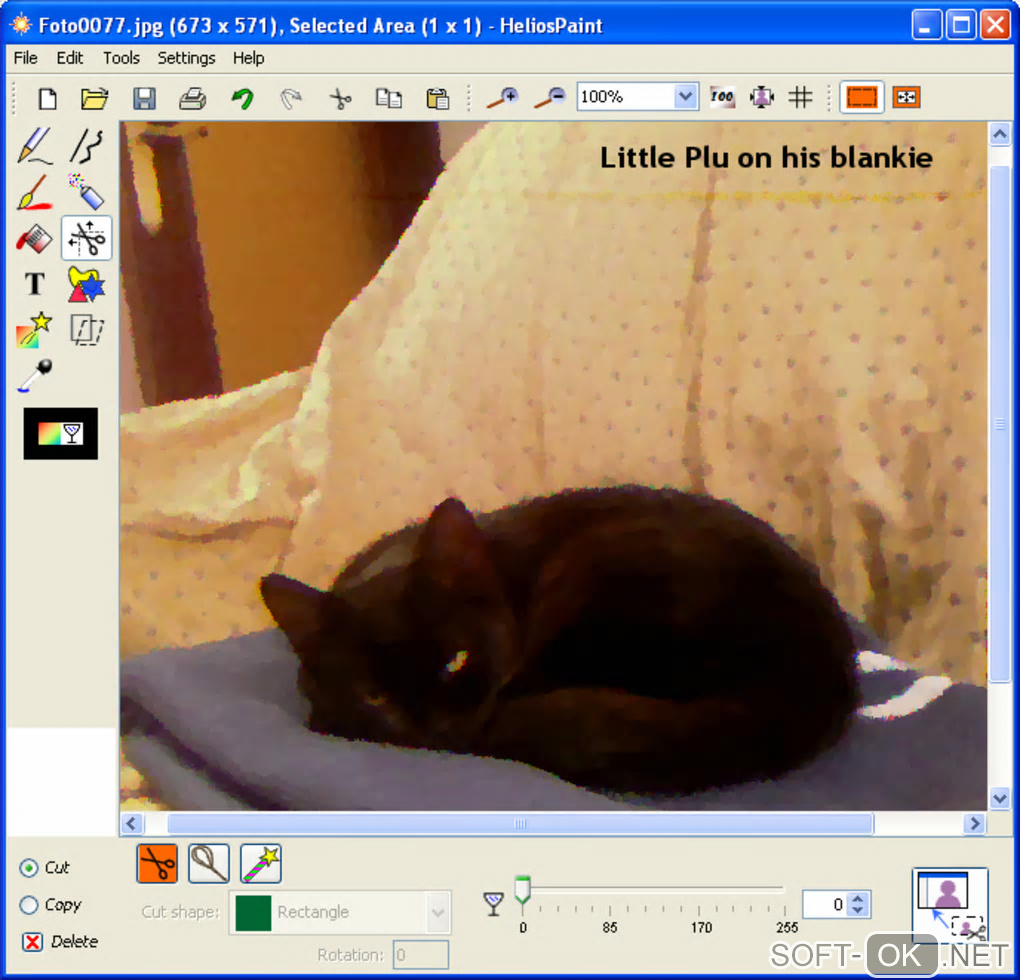
Task: Select the Eyedropper color picker tool
Action: pyautogui.click(x=35, y=376)
